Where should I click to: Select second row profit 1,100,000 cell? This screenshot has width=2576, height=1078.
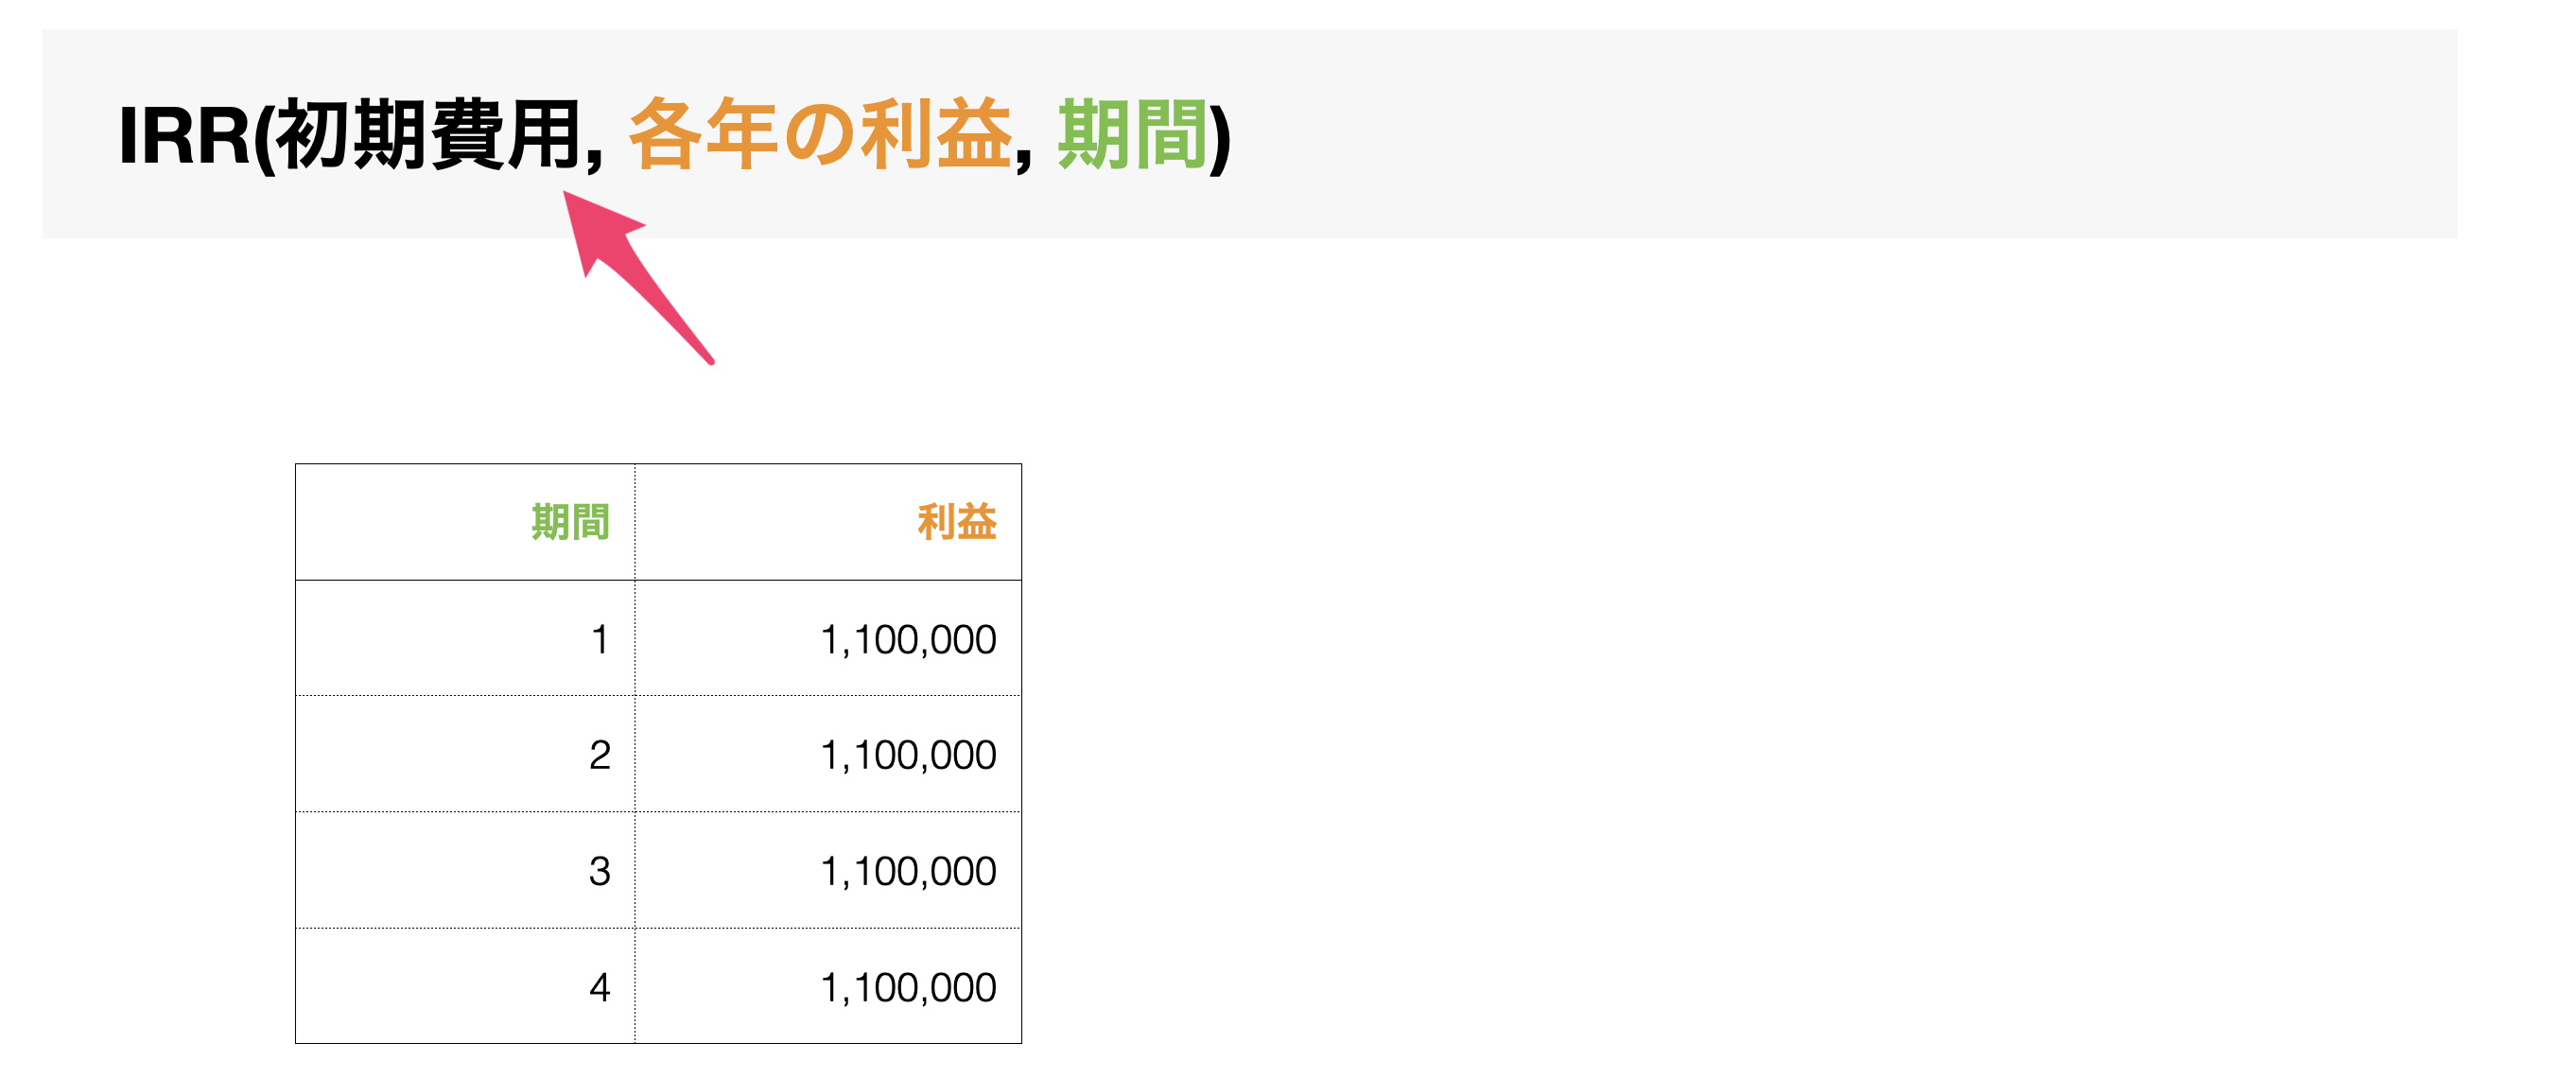tap(828, 754)
